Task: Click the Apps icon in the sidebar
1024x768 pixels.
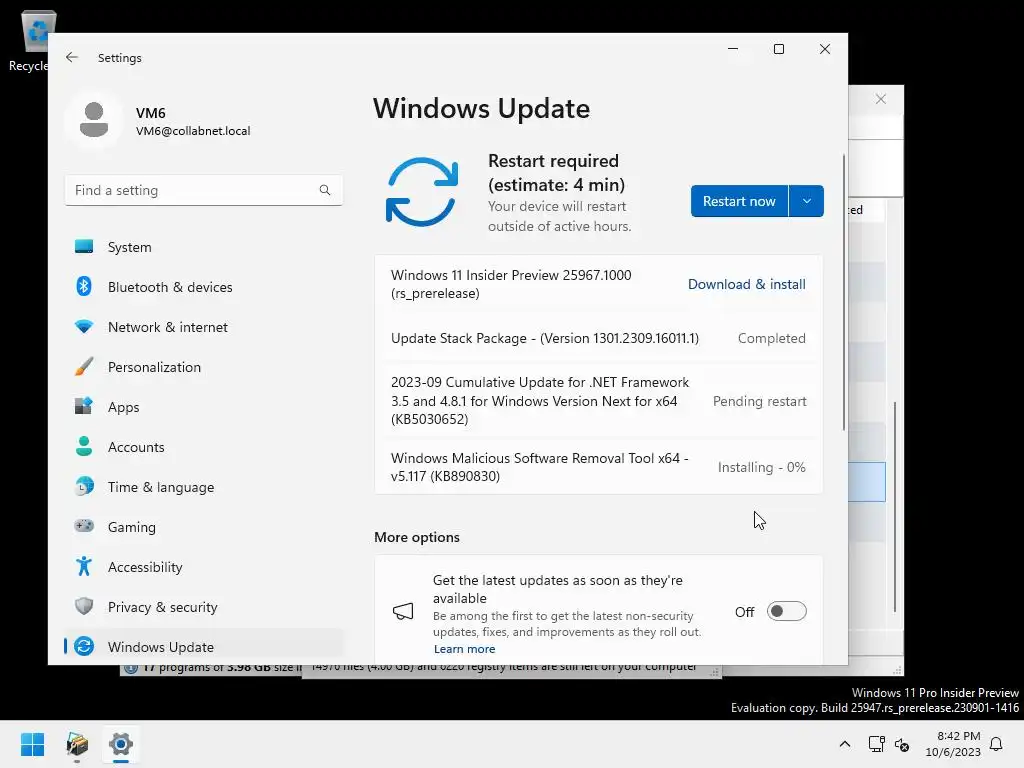Action: 84,406
